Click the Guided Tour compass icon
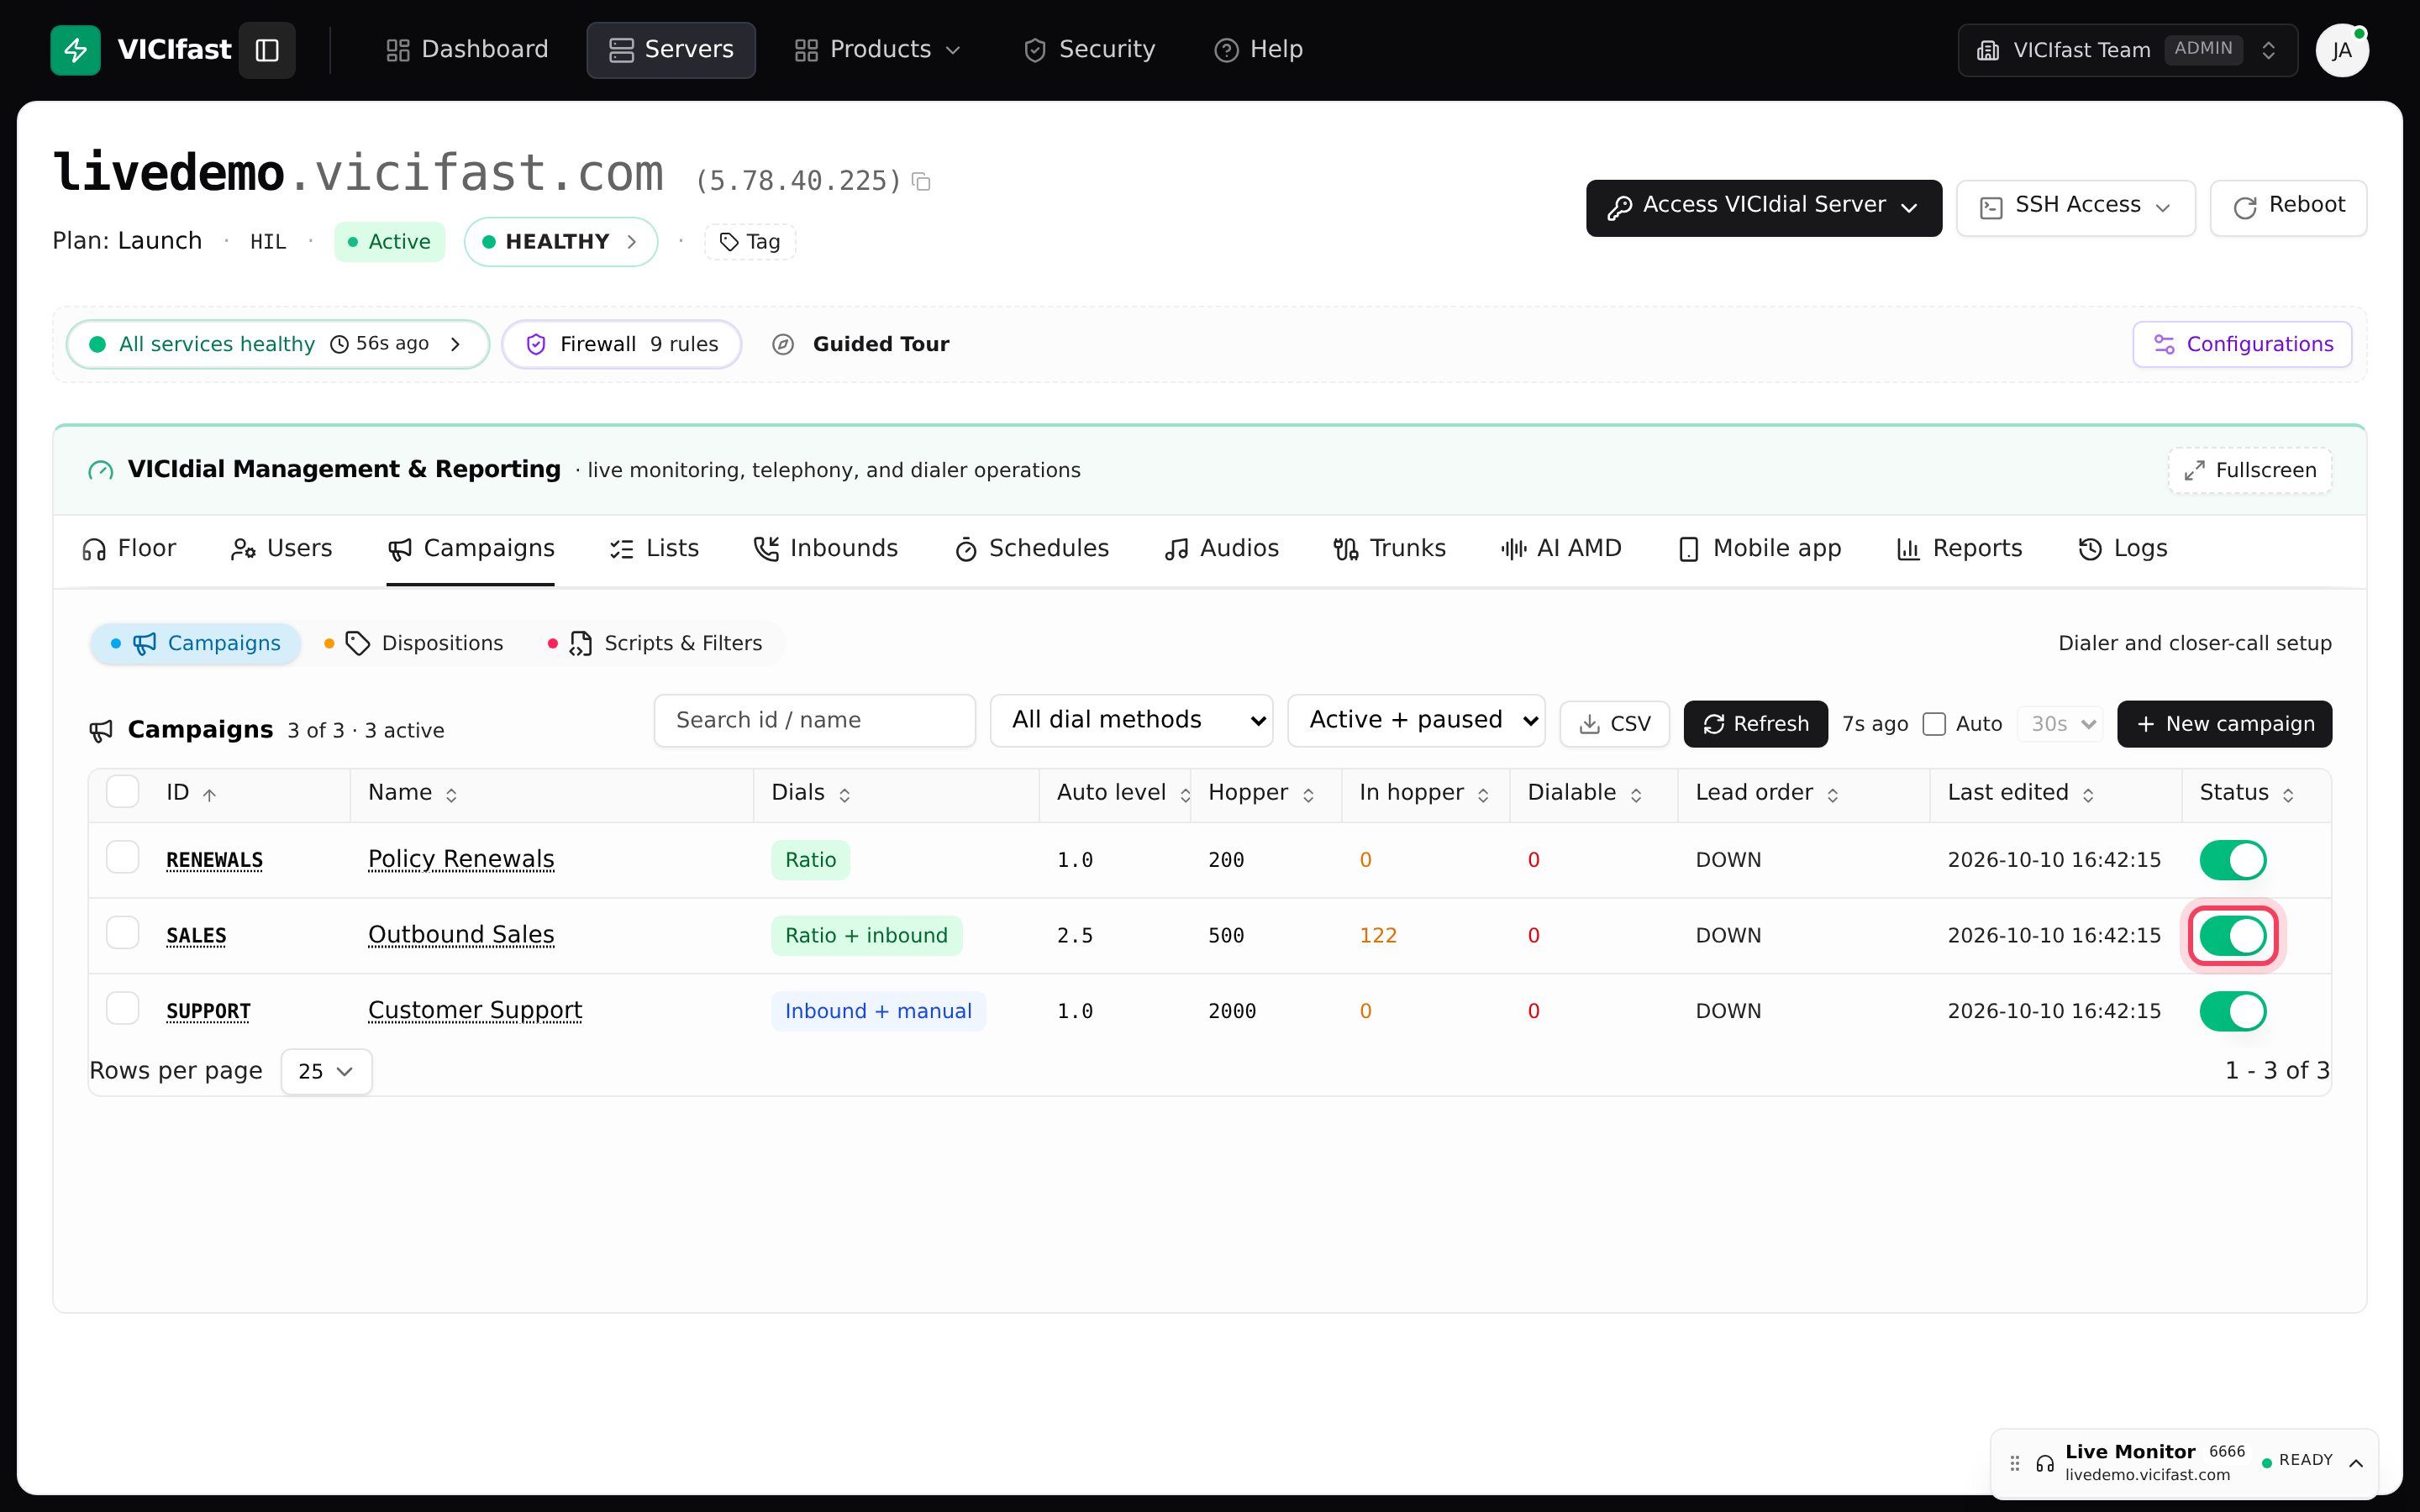 pos(783,344)
